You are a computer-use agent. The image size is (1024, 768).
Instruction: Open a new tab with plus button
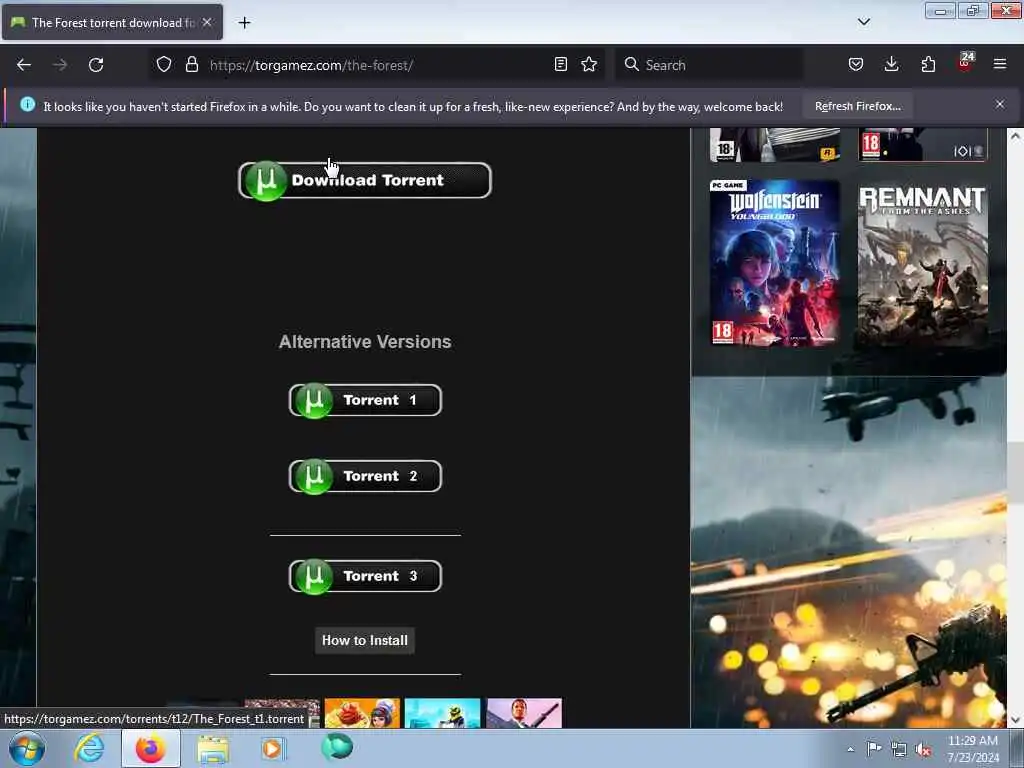244,23
